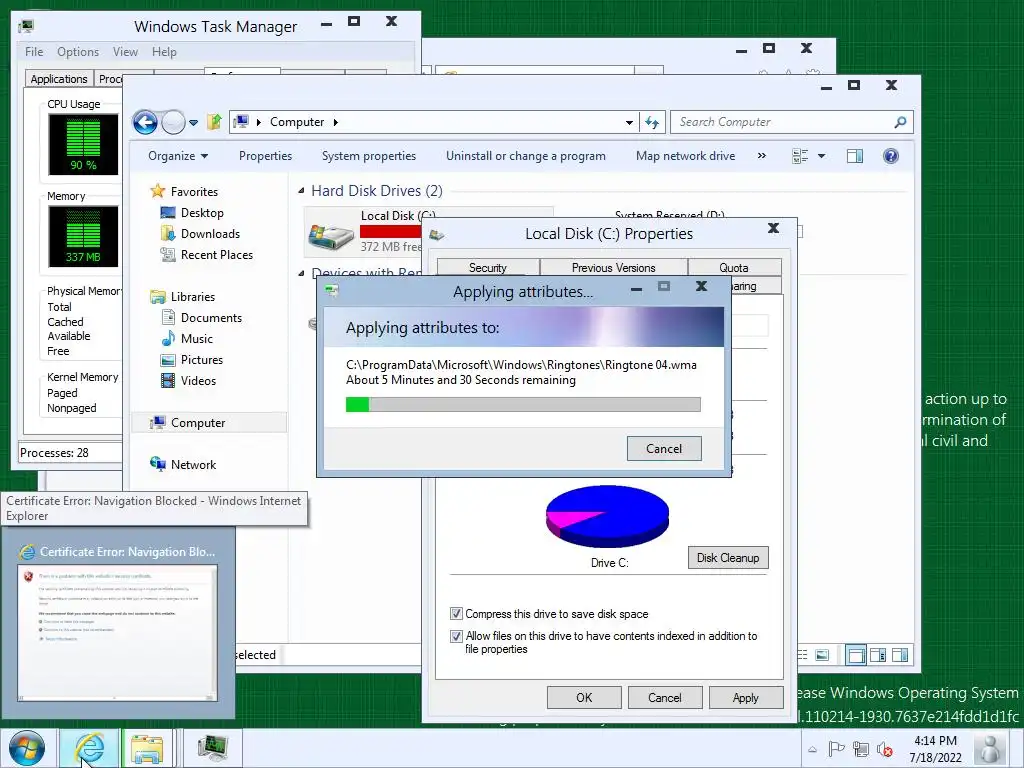Viewport: 1024px width, 768px height.
Task: Click the Start button orb
Action: pyautogui.click(x=27, y=748)
